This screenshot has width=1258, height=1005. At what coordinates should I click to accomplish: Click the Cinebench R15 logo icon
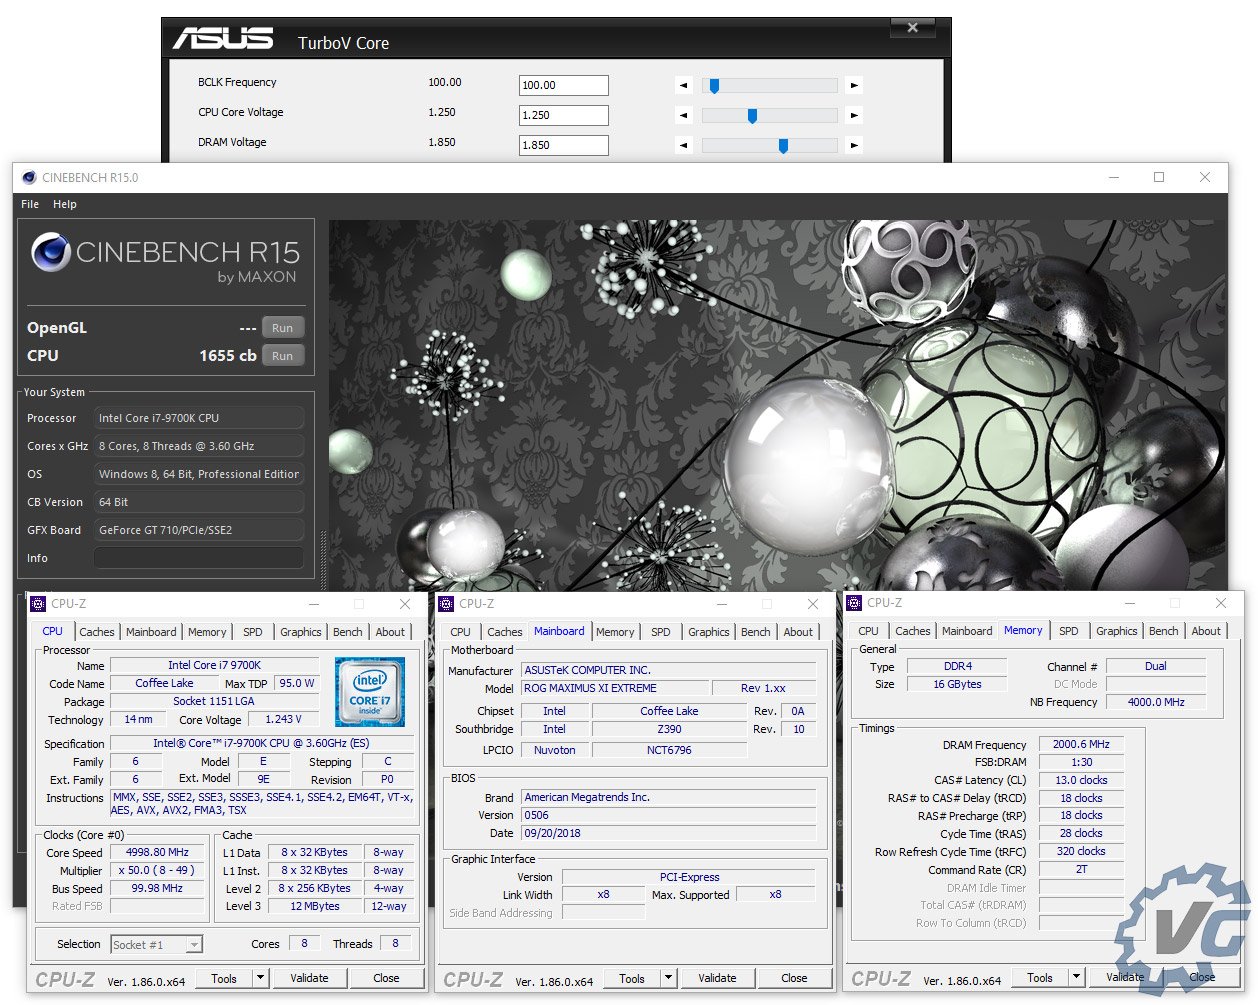[50, 253]
